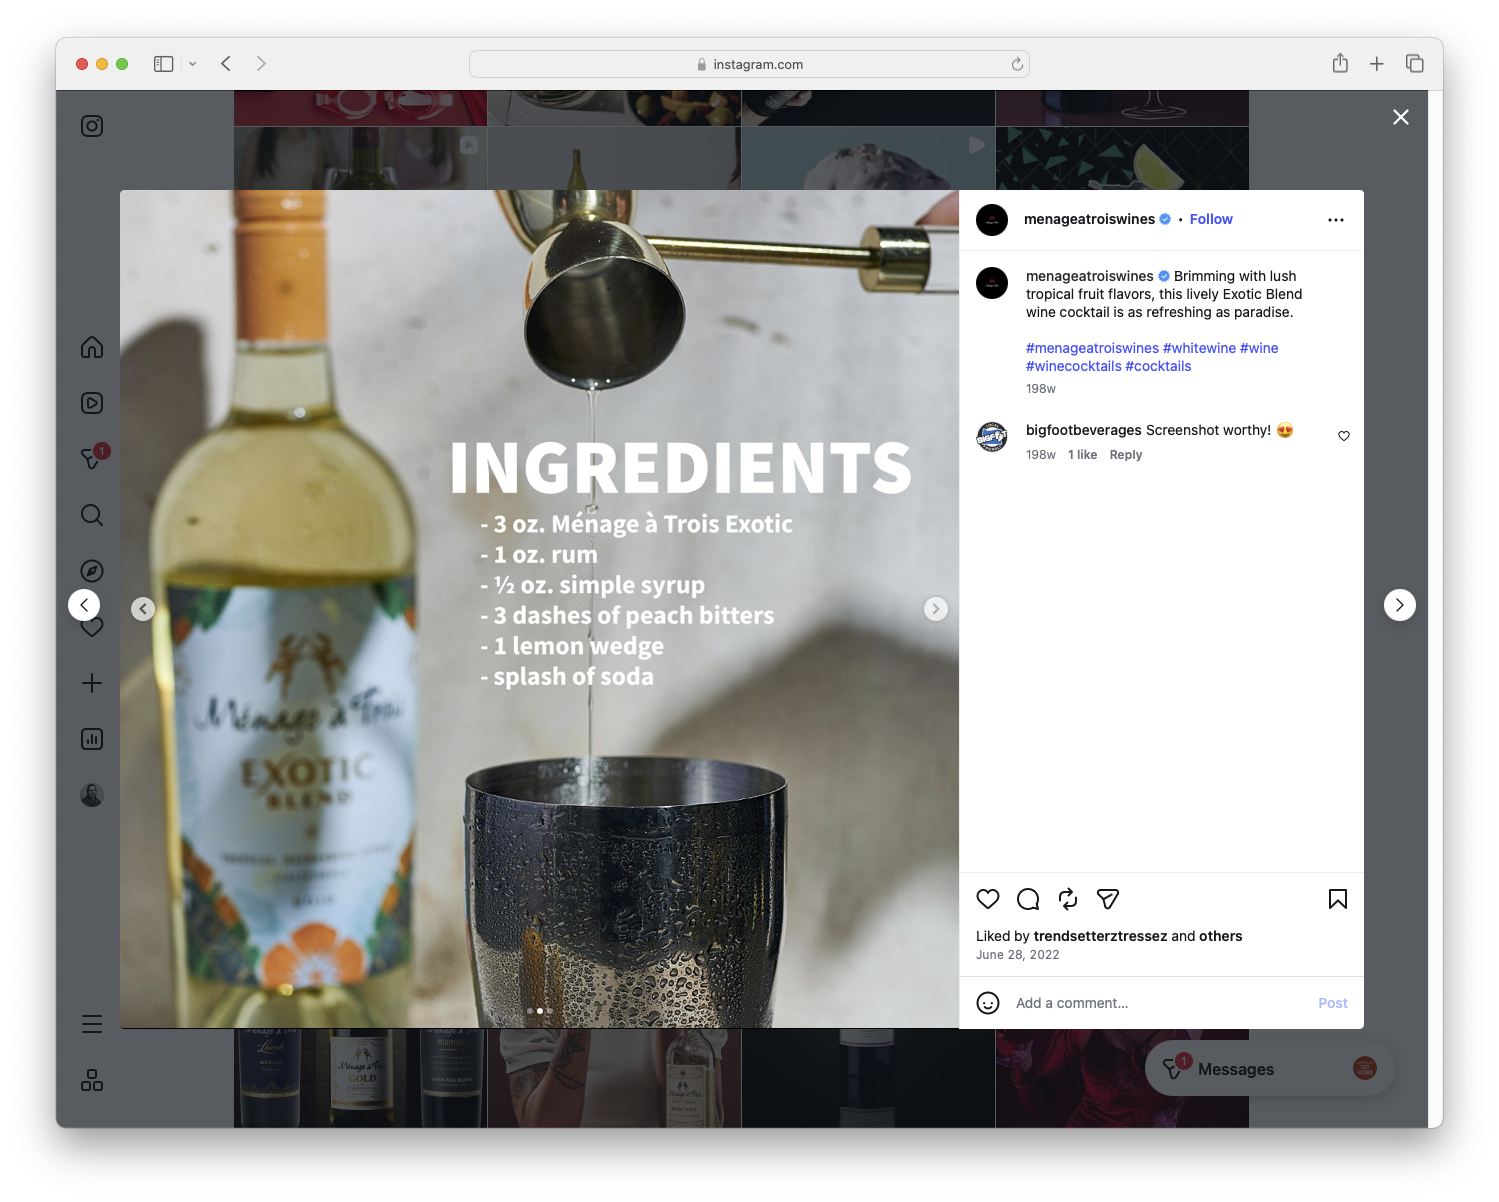Reload the page in Safari
This screenshot has height=1202, width=1499.
coord(1017,64)
